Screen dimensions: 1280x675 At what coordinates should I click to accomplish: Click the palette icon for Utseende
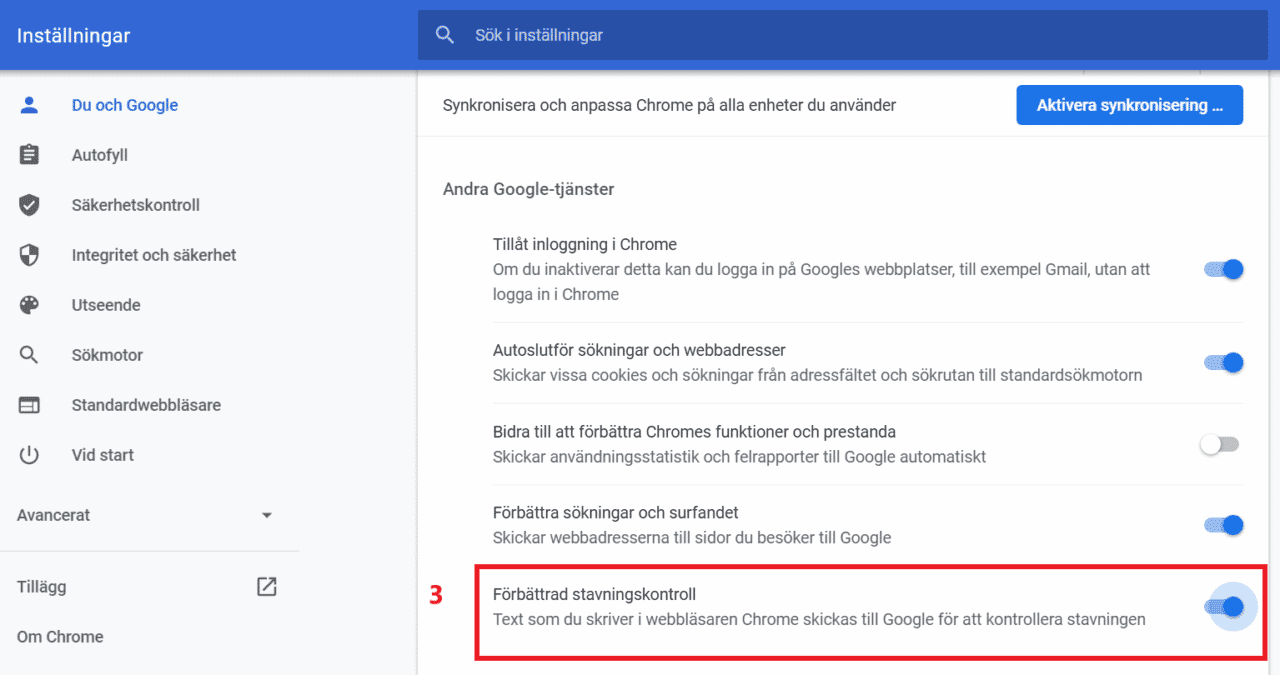[29, 305]
